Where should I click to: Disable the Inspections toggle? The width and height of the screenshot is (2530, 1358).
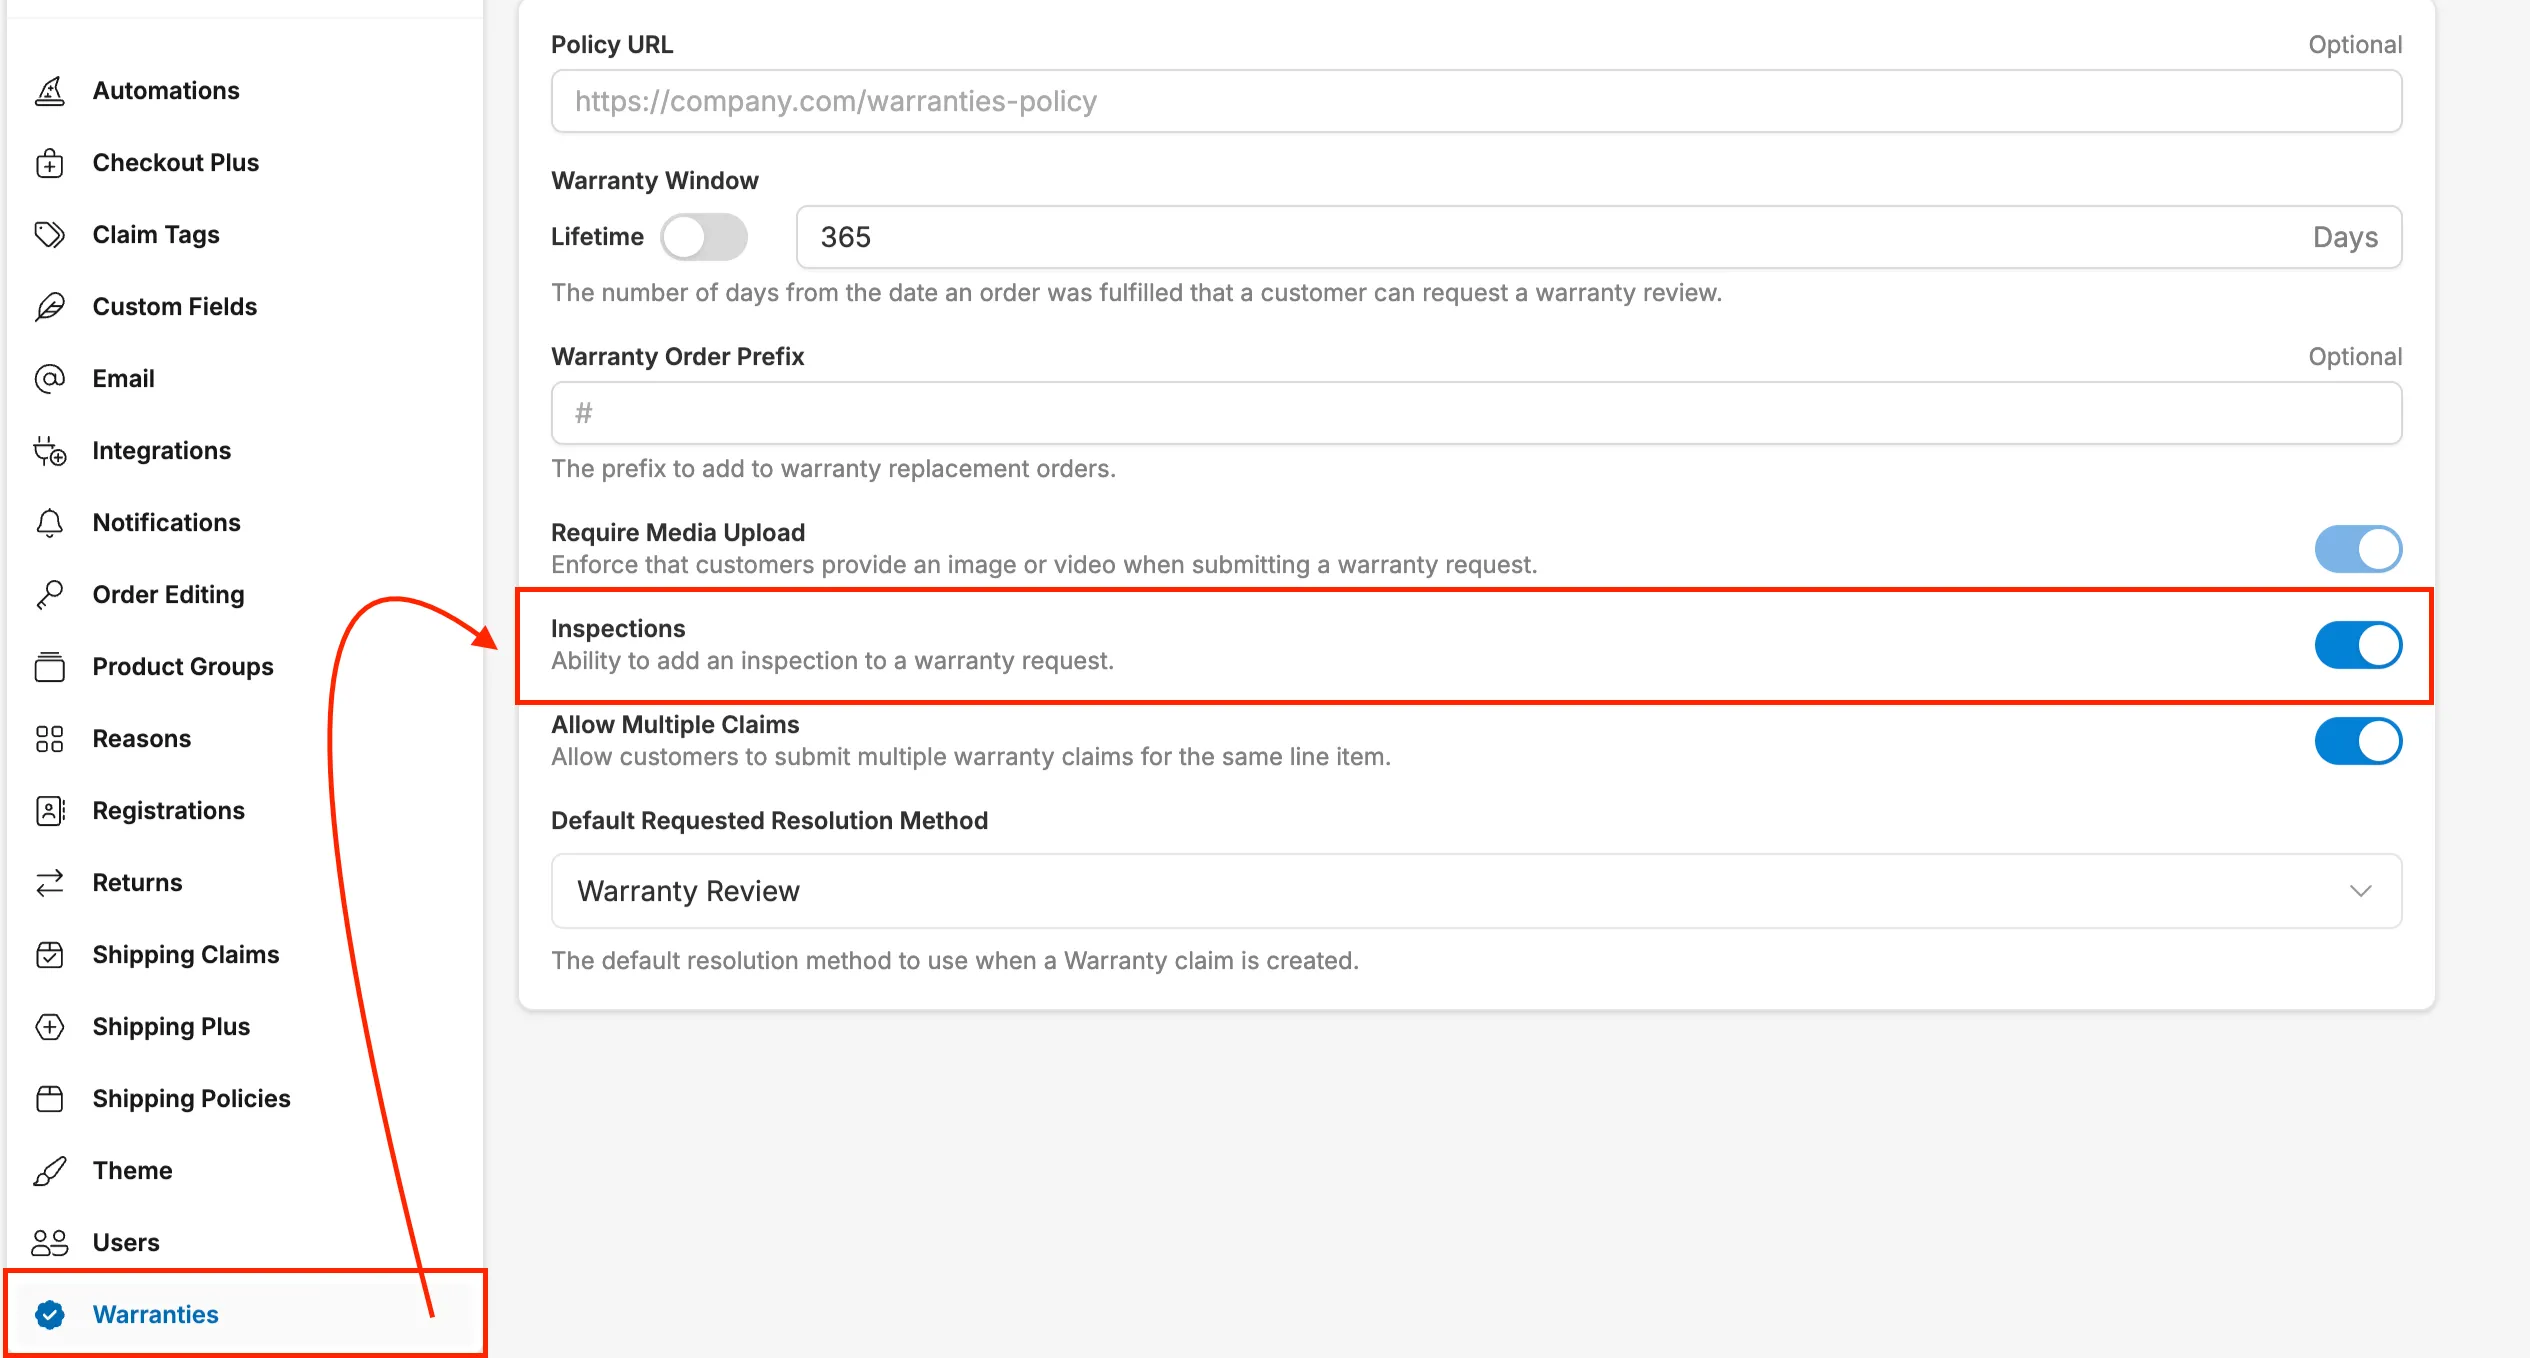click(x=2357, y=645)
